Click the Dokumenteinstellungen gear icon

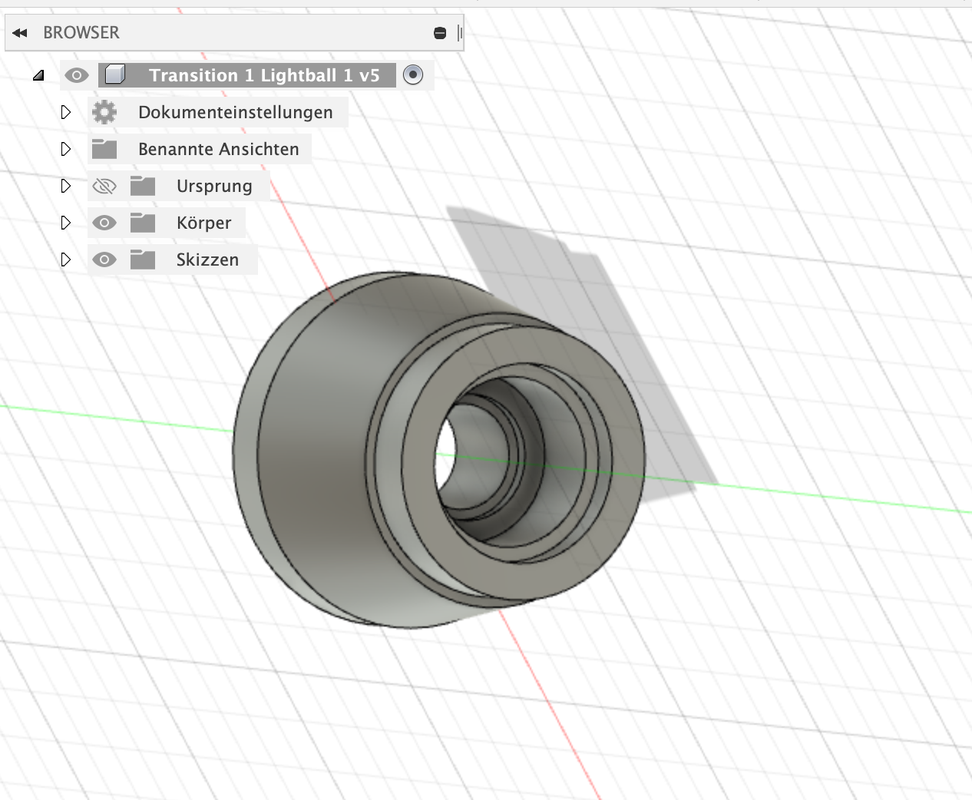coord(104,112)
